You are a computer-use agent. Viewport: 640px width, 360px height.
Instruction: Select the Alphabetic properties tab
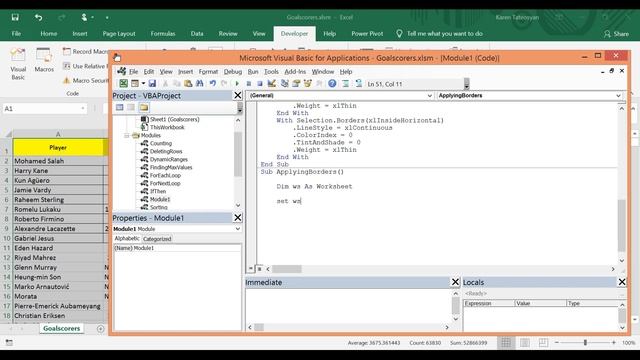127,238
